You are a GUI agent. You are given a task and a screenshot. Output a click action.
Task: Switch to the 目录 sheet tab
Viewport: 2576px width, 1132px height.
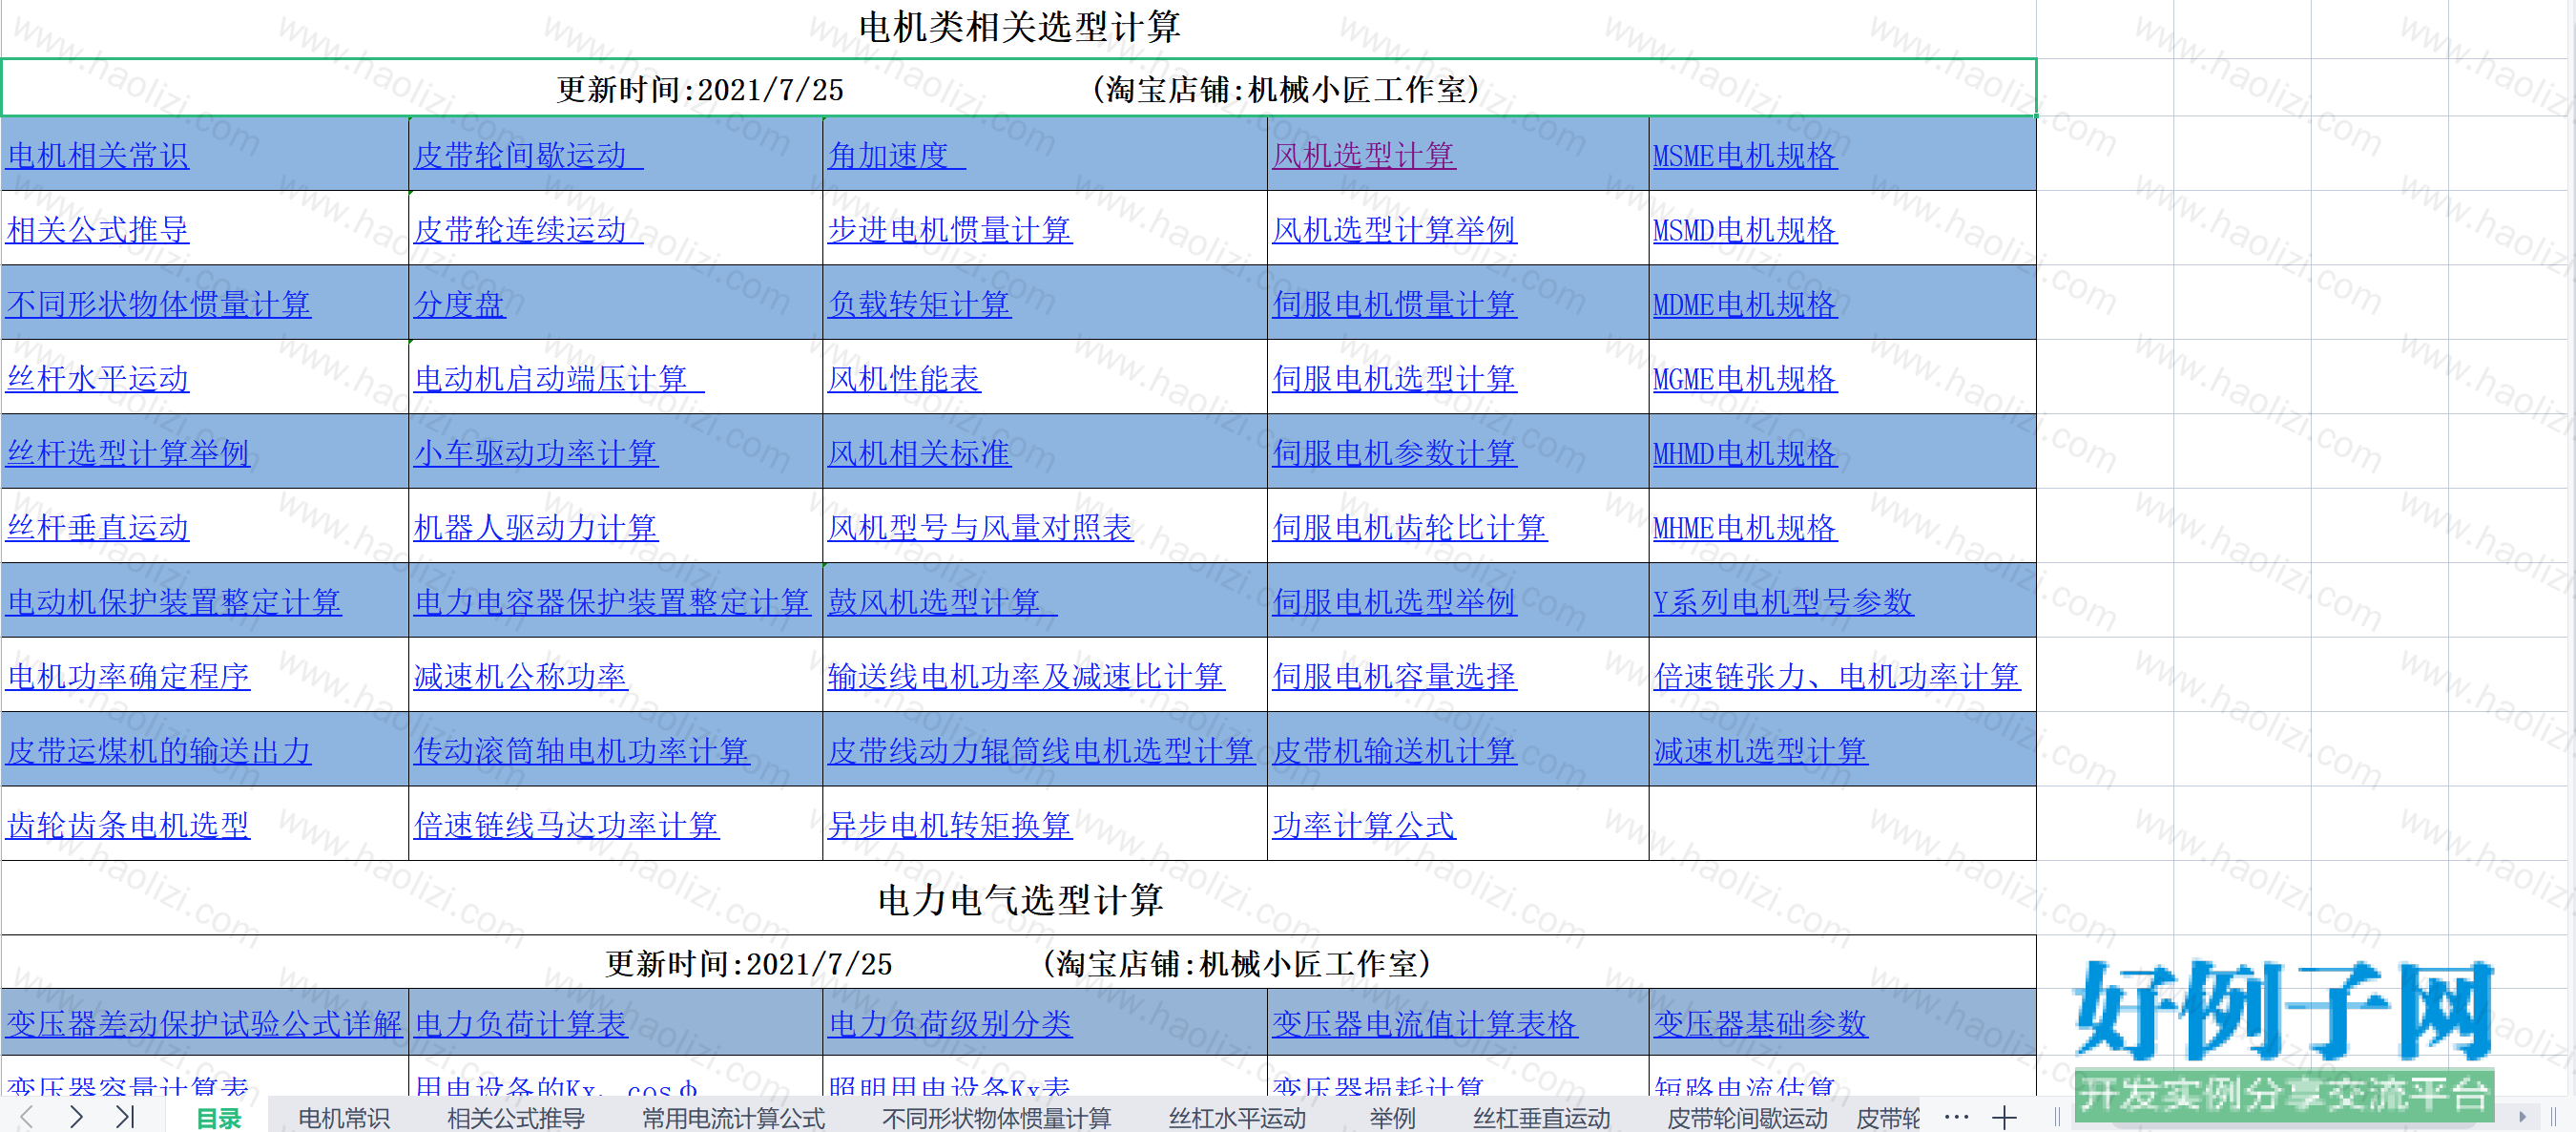(218, 1117)
